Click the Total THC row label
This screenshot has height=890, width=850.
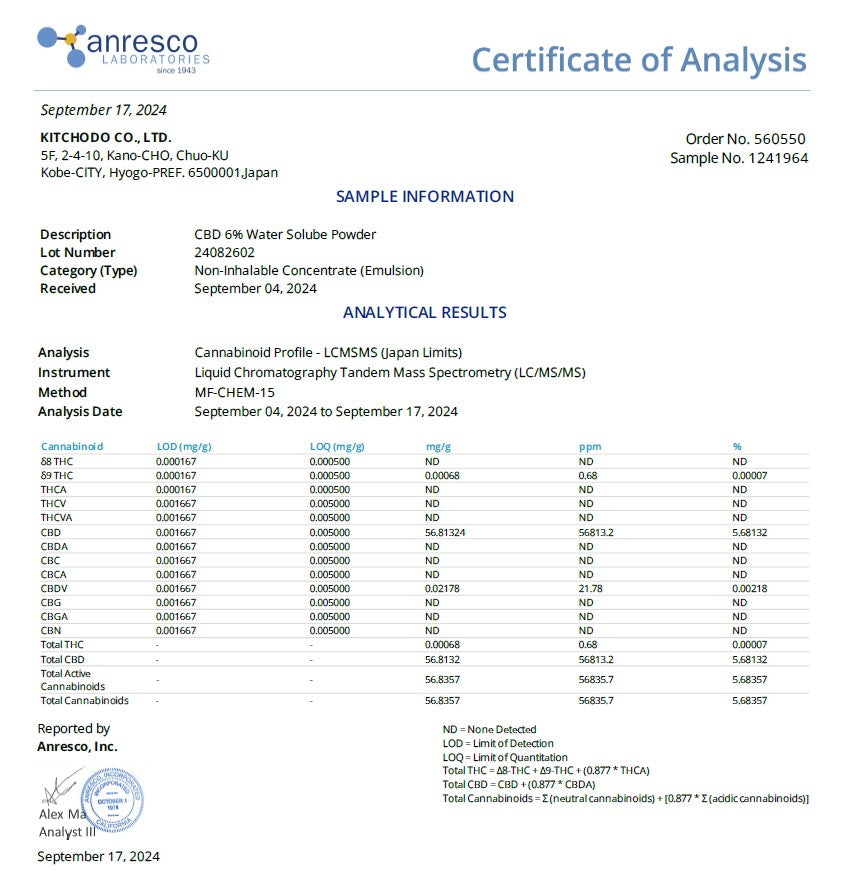coord(62,645)
